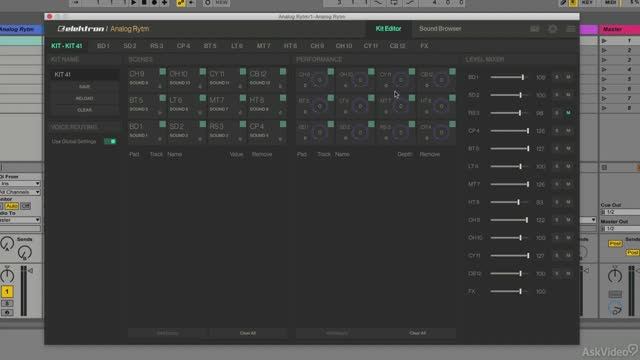Toggle the Ableton track activator 1 button

7,291
